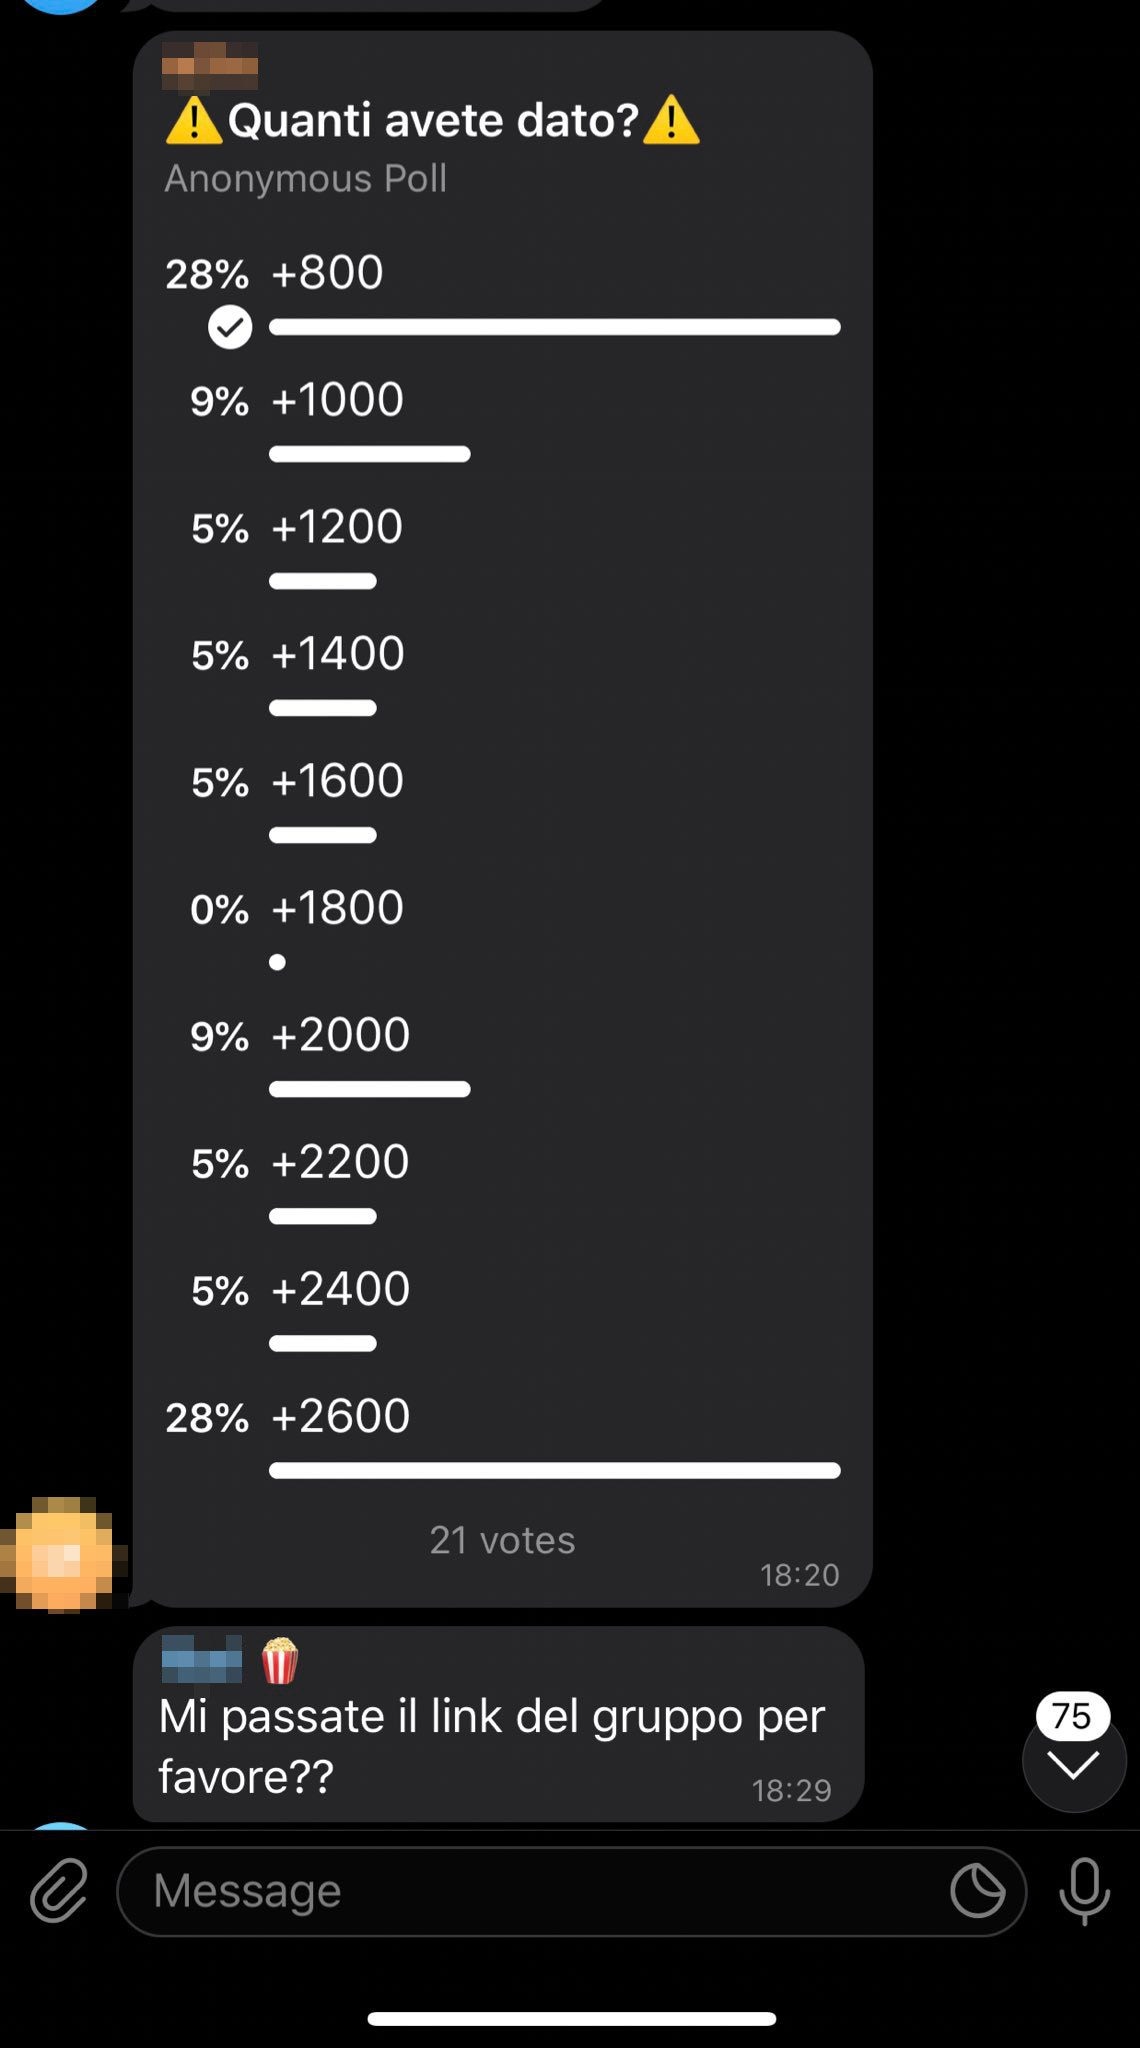Tap the 75 unread messages badge
Viewport: 1140px width, 2048px height.
tap(1072, 1716)
